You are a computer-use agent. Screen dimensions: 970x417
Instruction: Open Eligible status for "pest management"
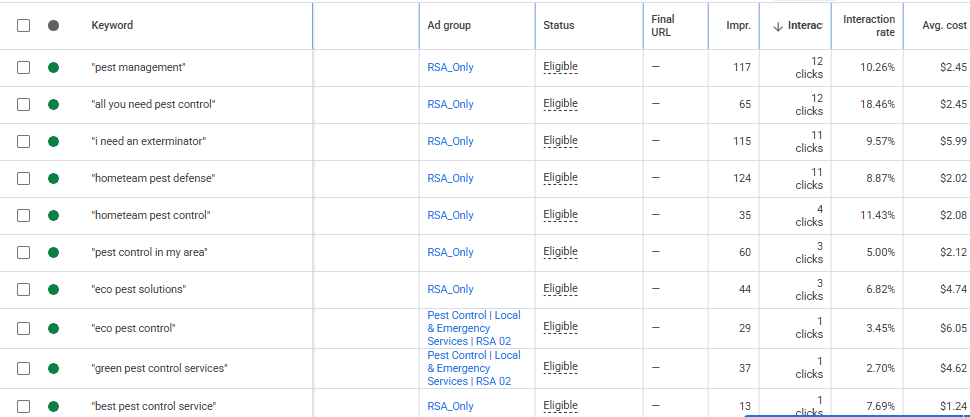[x=560, y=67]
